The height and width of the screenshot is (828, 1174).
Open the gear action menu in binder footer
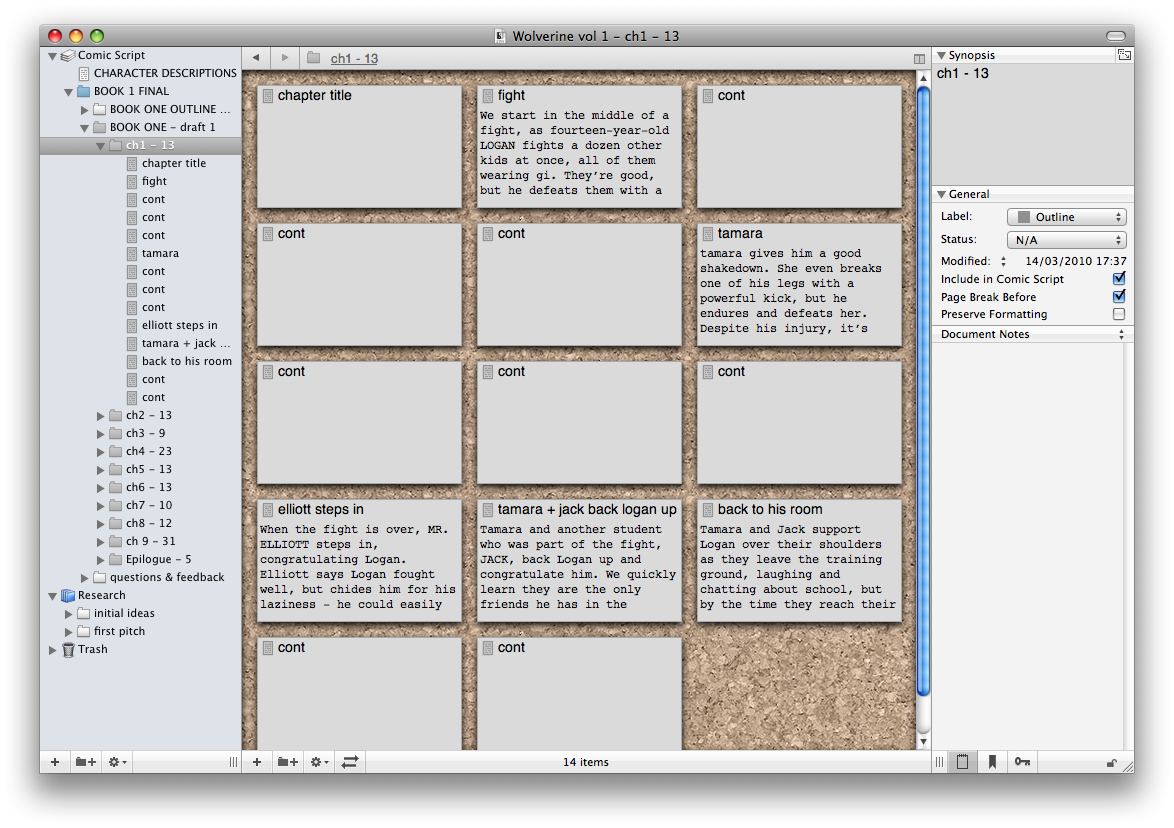(x=117, y=762)
